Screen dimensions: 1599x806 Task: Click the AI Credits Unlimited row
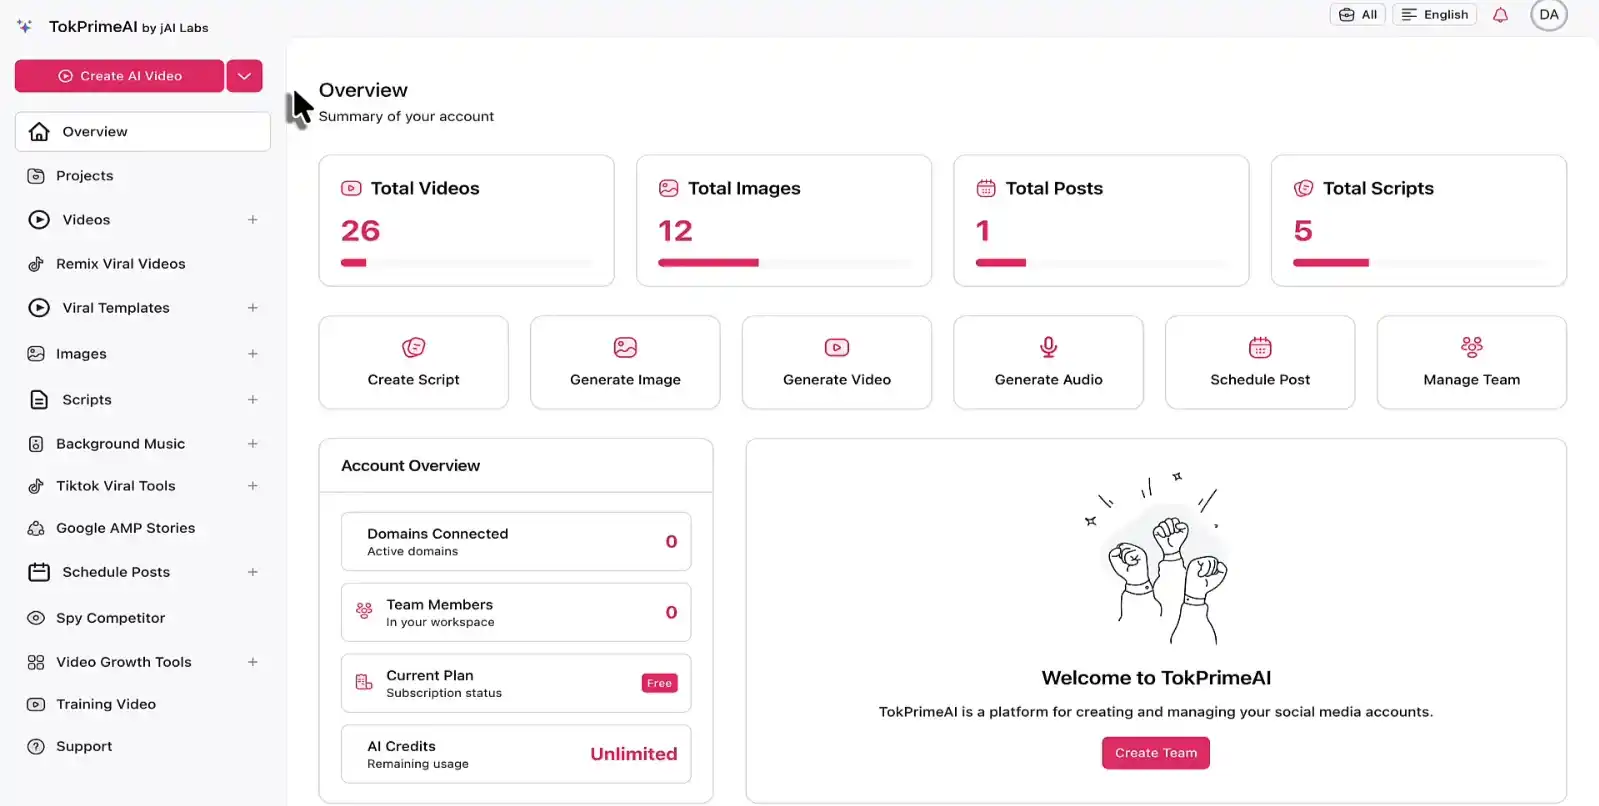click(516, 754)
